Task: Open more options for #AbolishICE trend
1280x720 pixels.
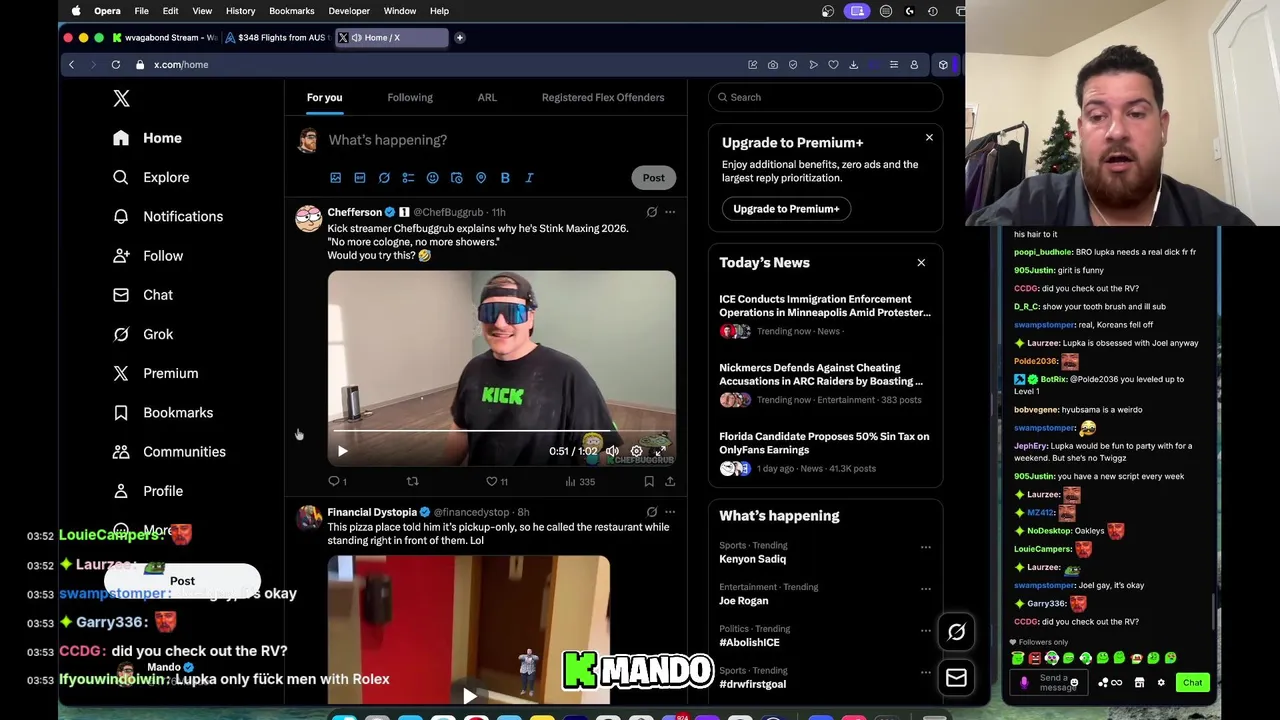Action: tap(926, 631)
